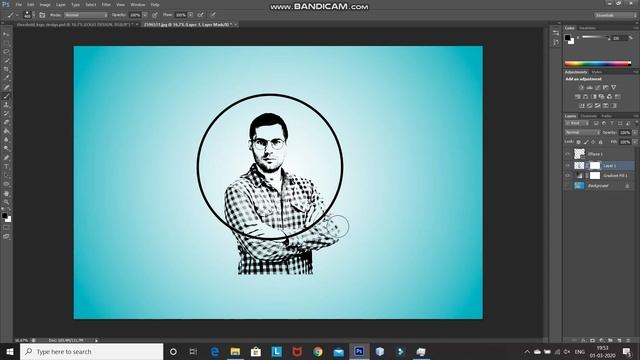Enable airbrush mode in options bar
Image resolution: width=640 pixels, height=360 pixels.
[200, 15]
